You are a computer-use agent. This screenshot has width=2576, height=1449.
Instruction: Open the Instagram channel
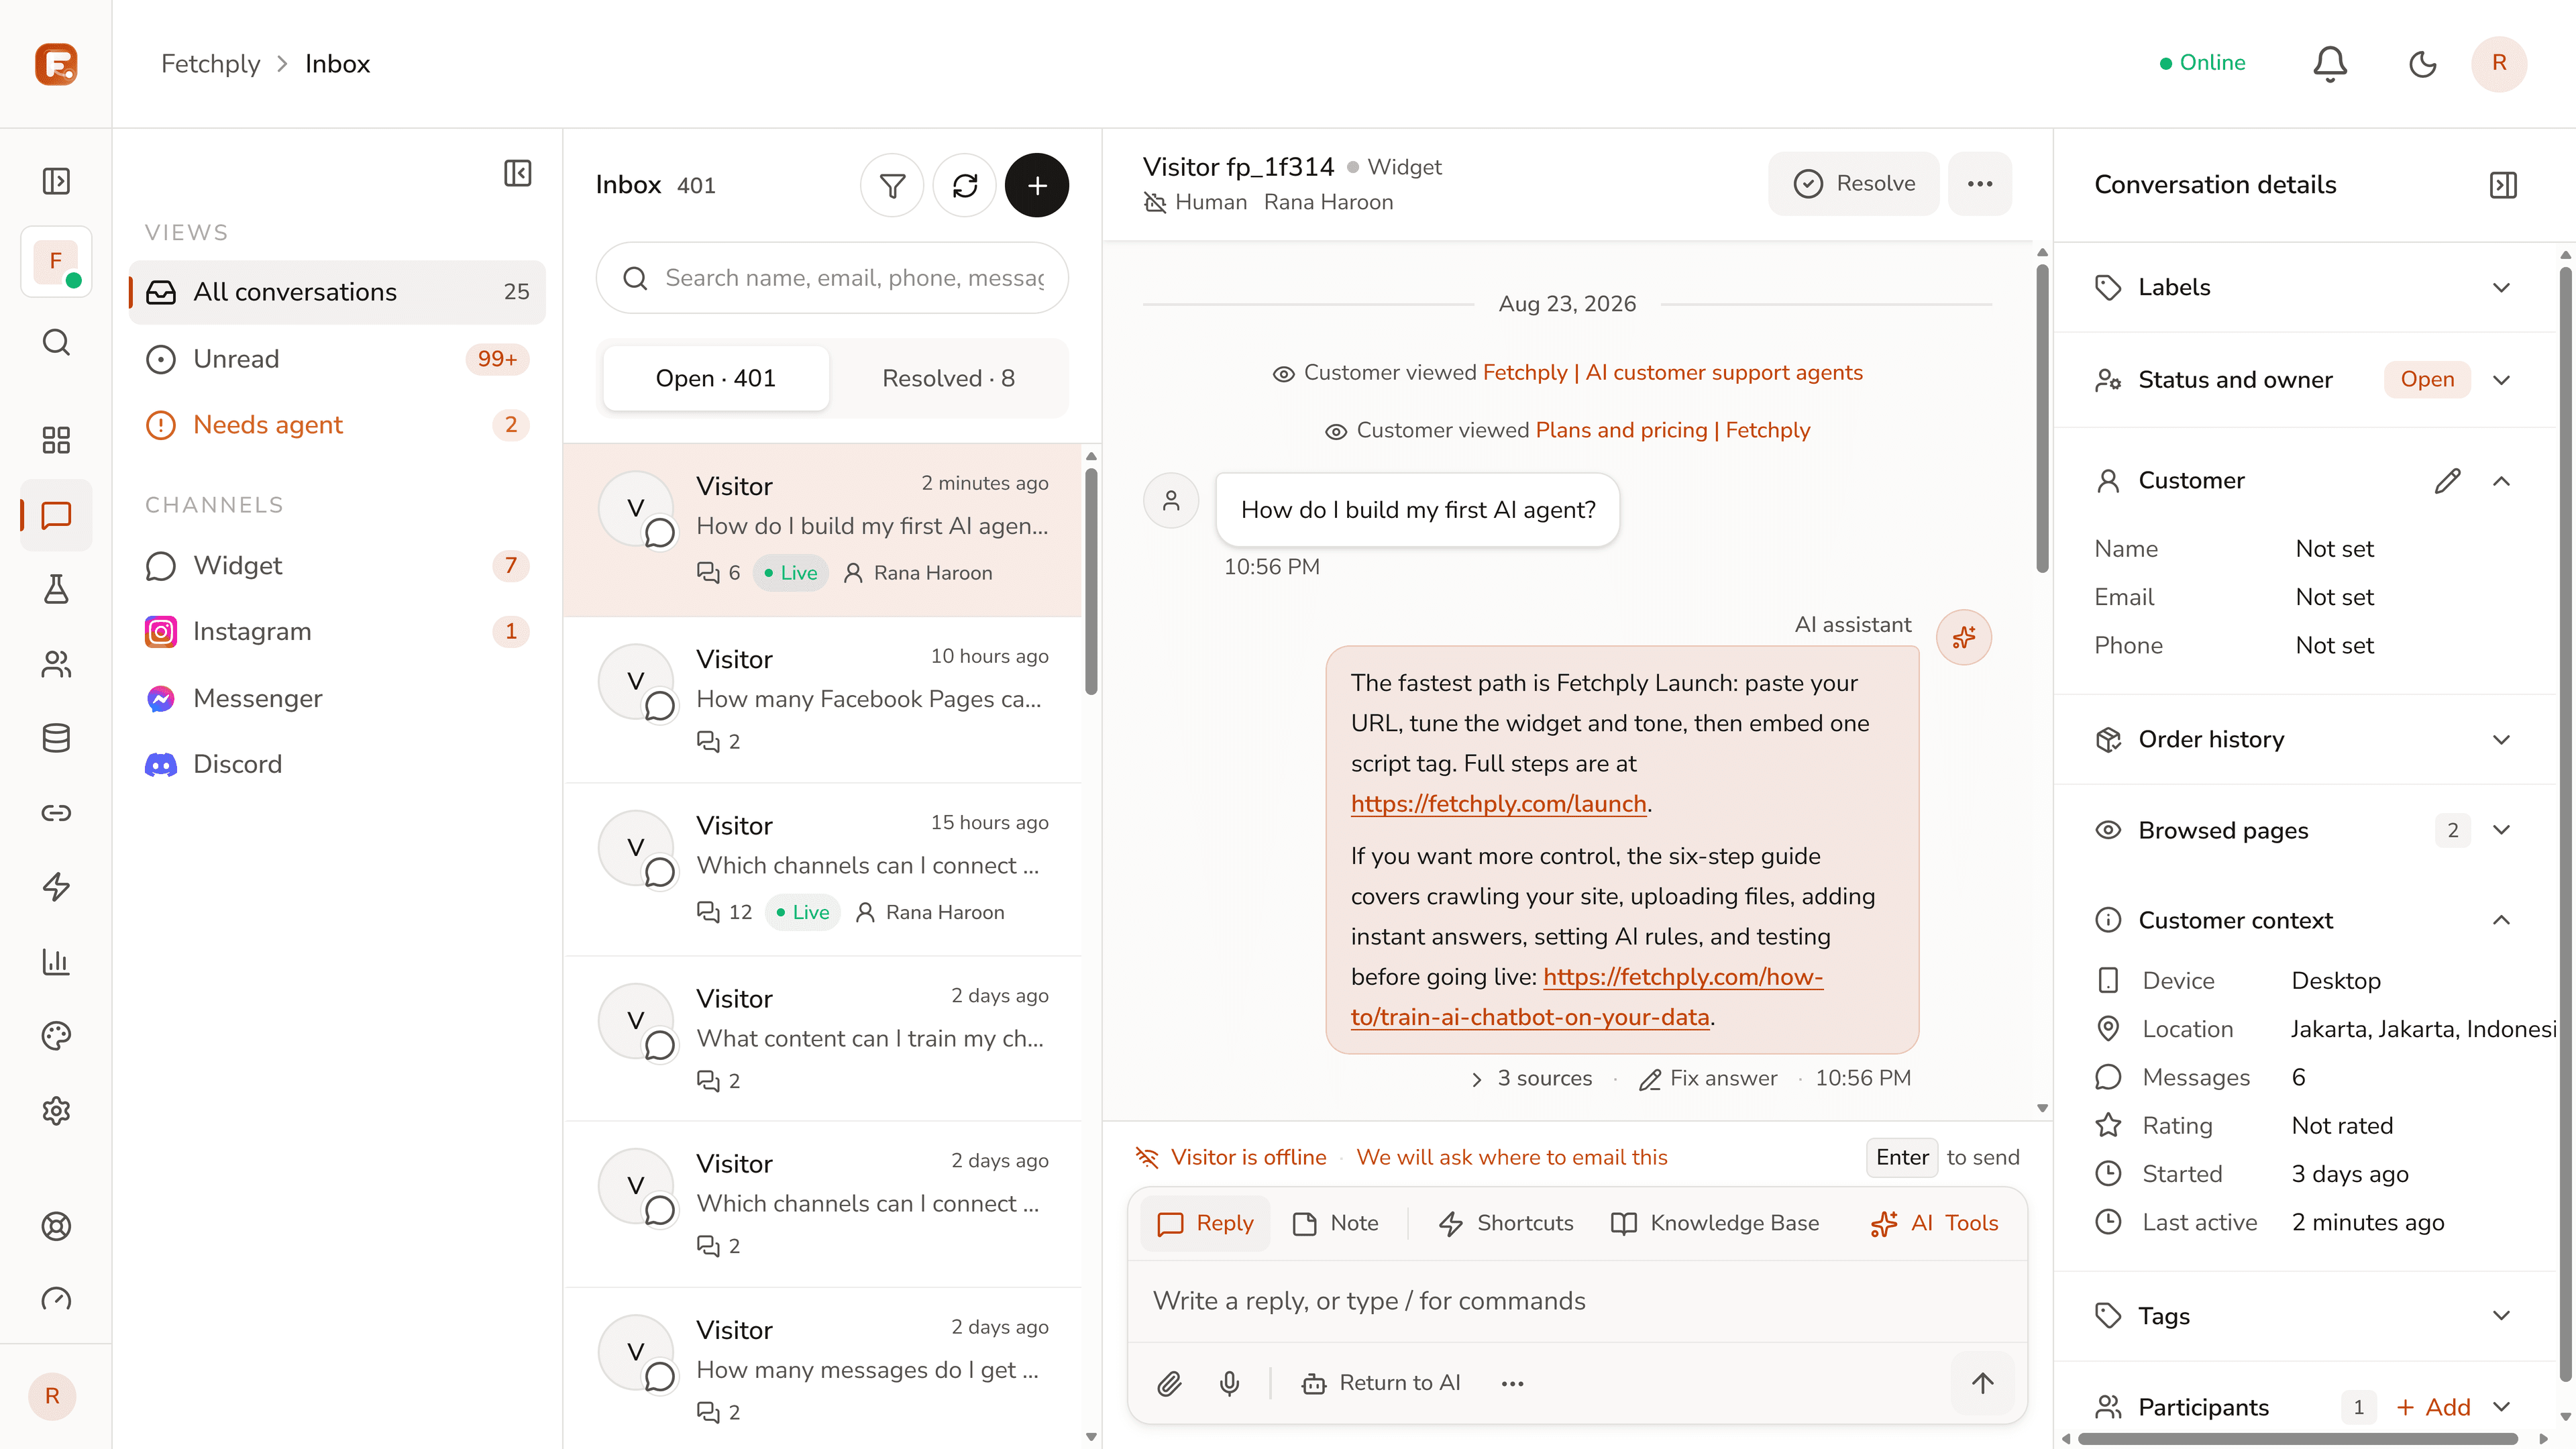(337, 632)
